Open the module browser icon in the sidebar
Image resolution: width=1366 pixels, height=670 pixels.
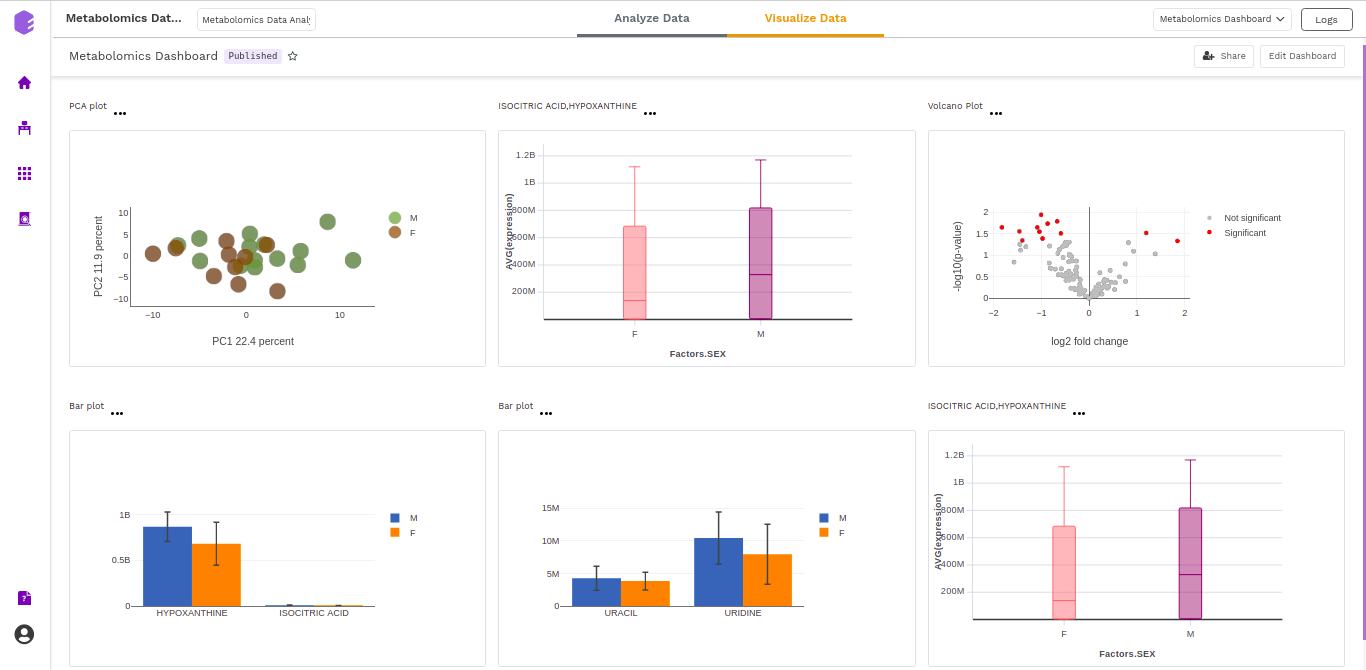tap(24, 218)
